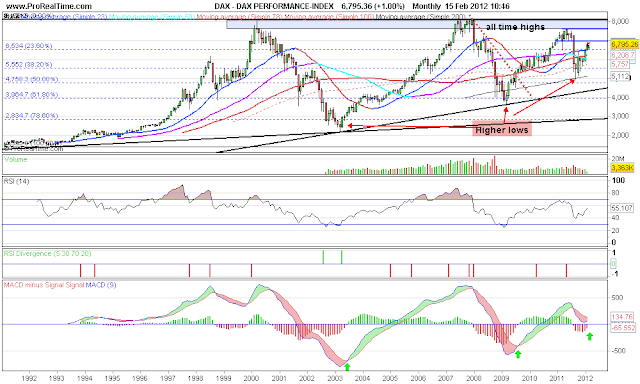Click the 5,552 (38.20%) Fibonacci level label
The height and width of the screenshot is (384, 640).
click(x=29, y=64)
